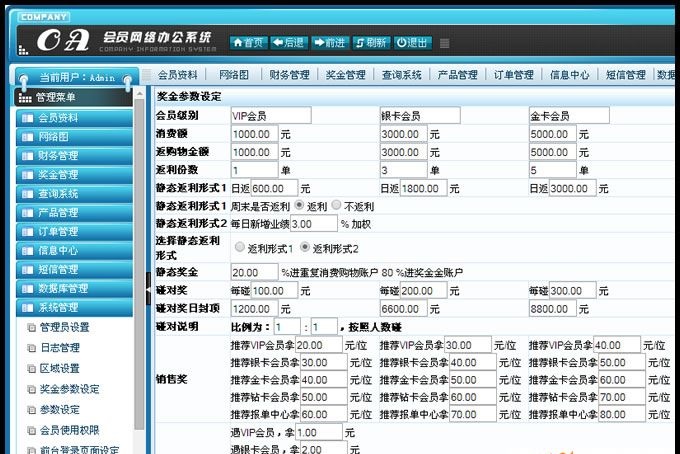Image resolution: width=680 pixels, height=454 pixels.
Task: Click the VIP会员 消费额 input field
Action: pos(254,134)
